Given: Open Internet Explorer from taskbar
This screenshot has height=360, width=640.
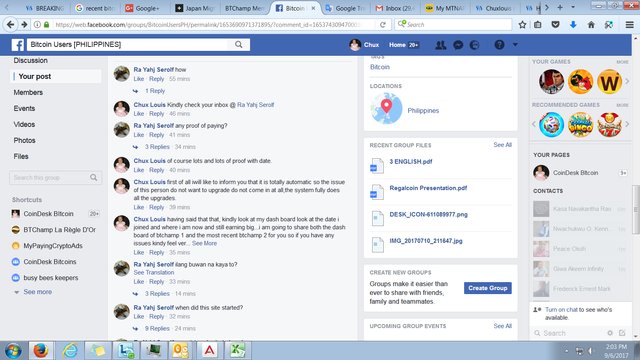Looking at the screenshot, I should pos(70,351).
